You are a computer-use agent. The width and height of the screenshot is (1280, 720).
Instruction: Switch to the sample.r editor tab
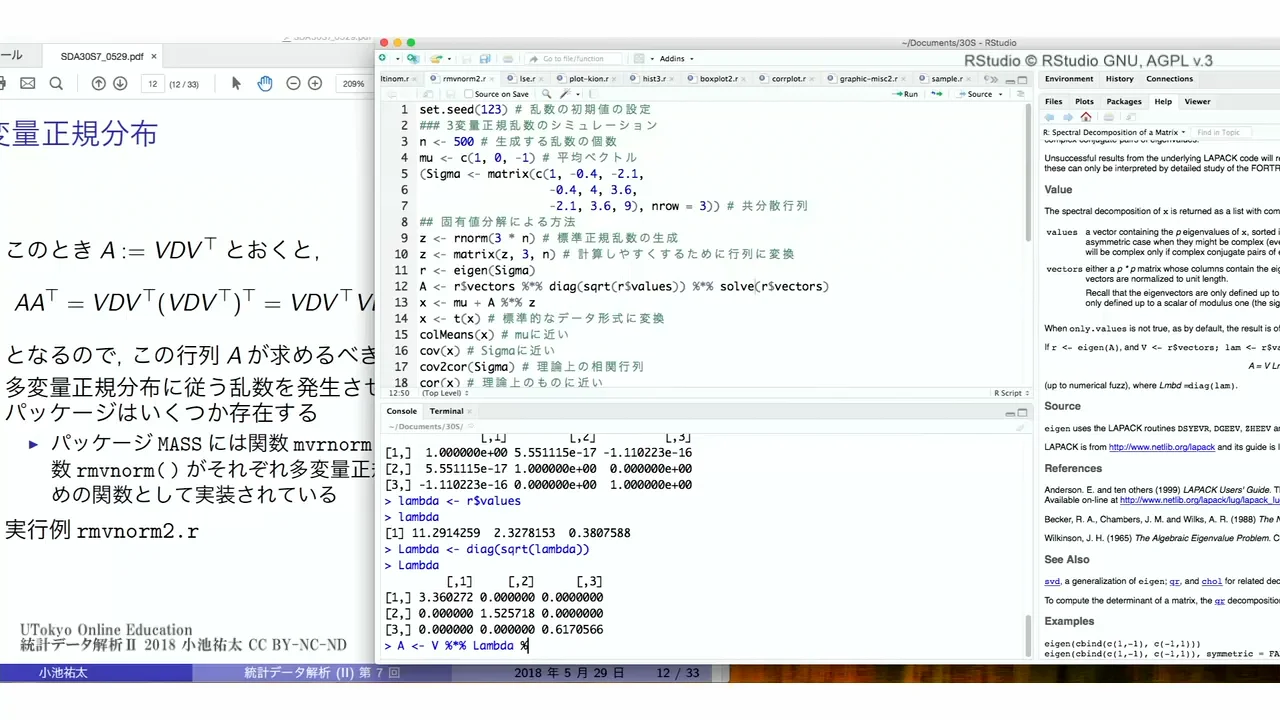click(947, 79)
